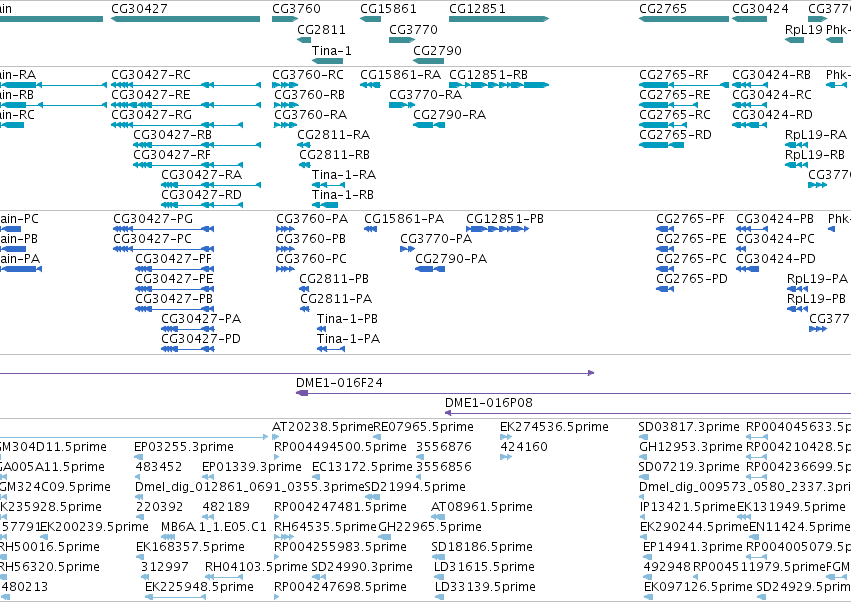Select the EC13172.5prime EST label
The image size is (851, 602).
pyautogui.click(x=363, y=467)
